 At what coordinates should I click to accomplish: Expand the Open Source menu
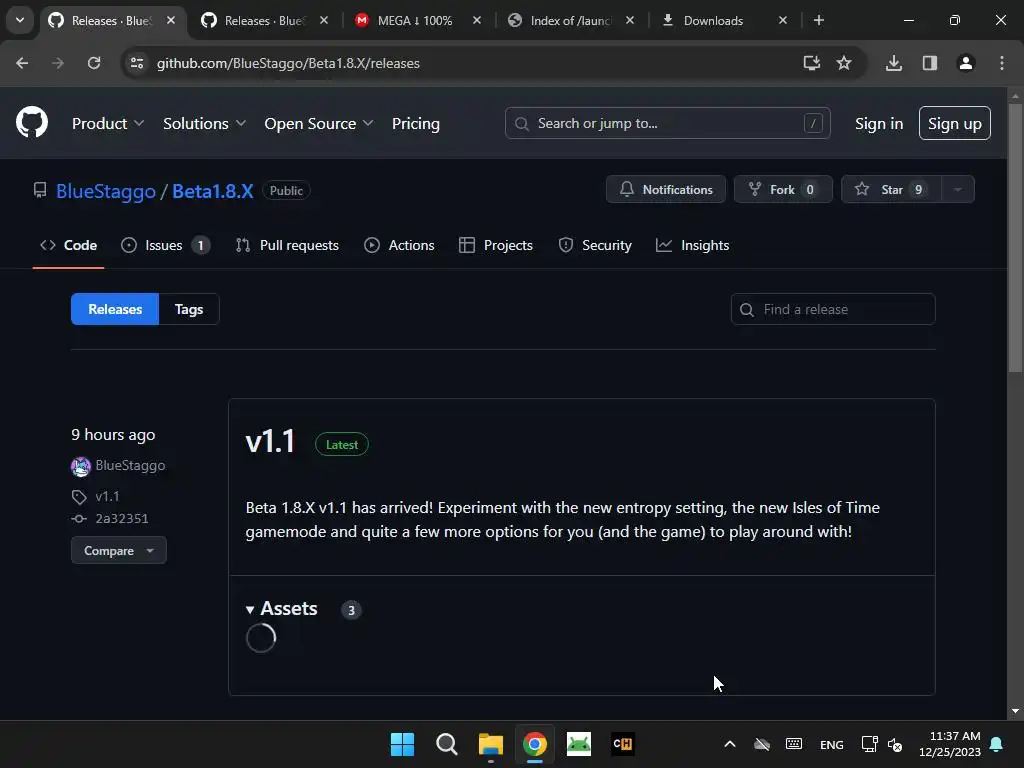pos(319,123)
